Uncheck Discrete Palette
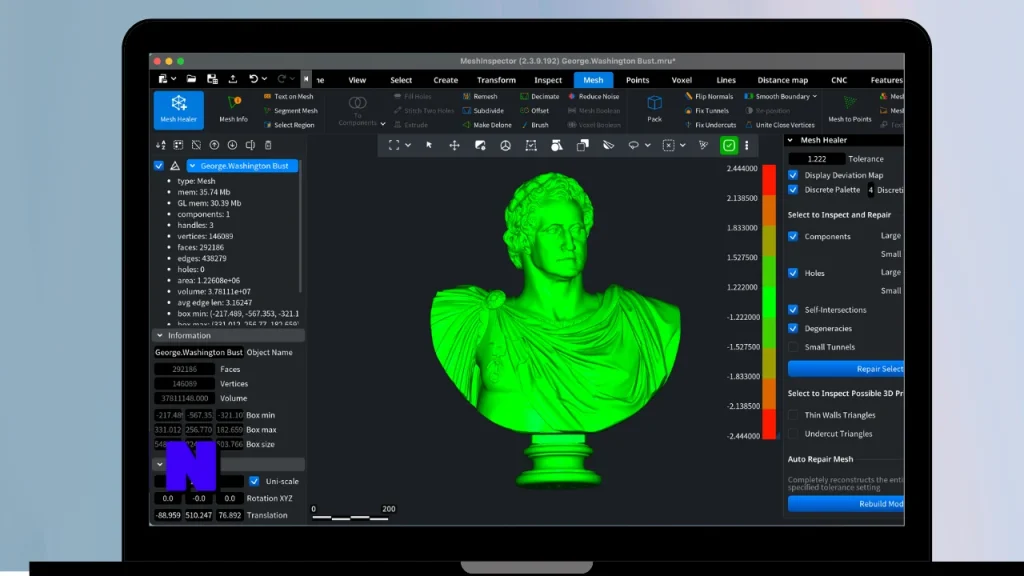1024x576 pixels. pos(793,190)
